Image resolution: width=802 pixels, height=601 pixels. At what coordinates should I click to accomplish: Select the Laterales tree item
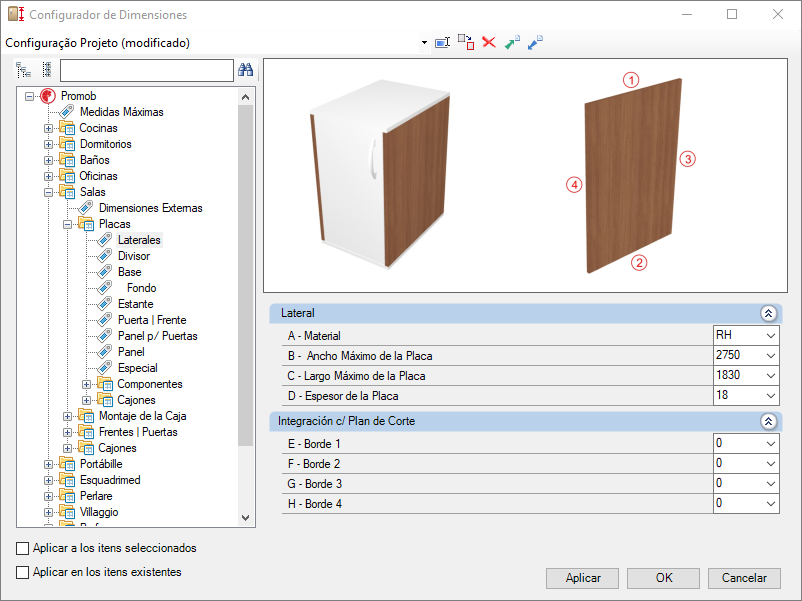[x=139, y=240]
